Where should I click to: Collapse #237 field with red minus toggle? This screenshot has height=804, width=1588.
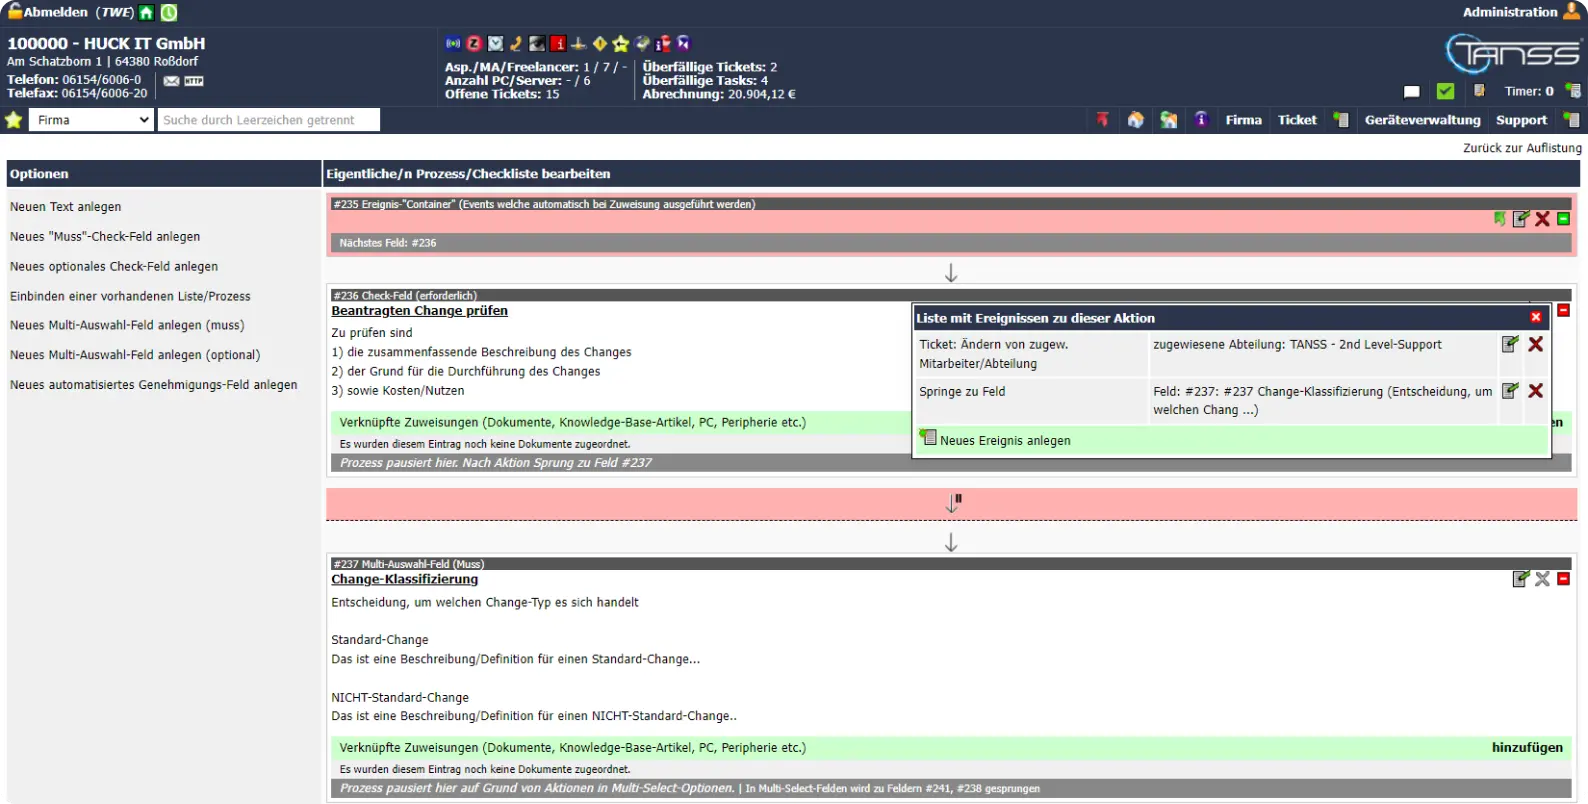pyautogui.click(x=1563, y=579)
